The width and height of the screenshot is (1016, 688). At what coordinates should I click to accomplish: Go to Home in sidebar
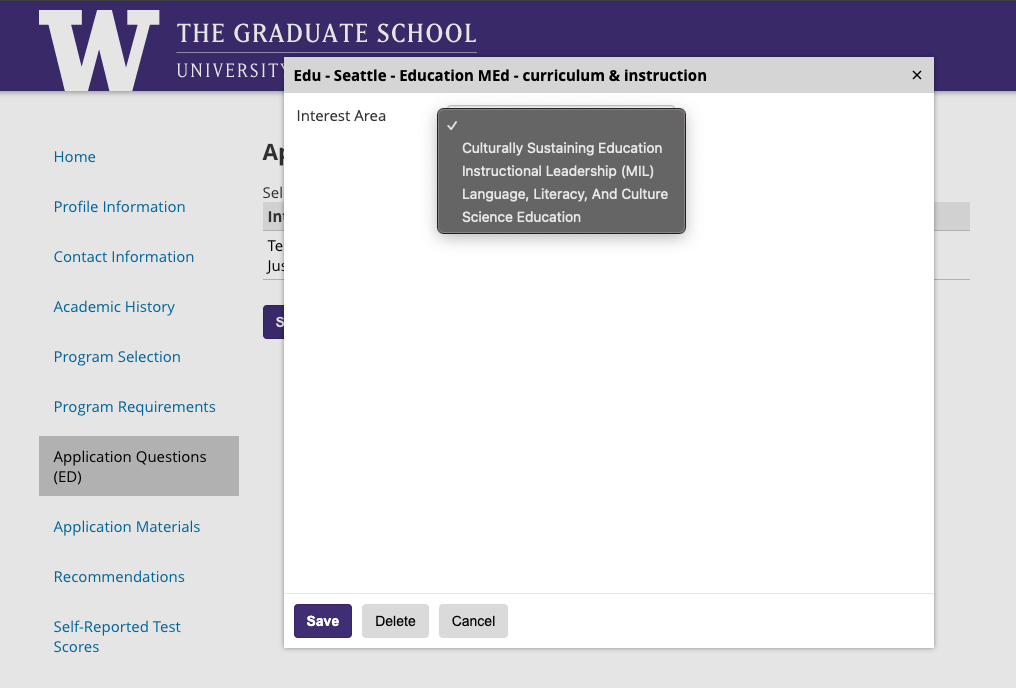point(75,157)
